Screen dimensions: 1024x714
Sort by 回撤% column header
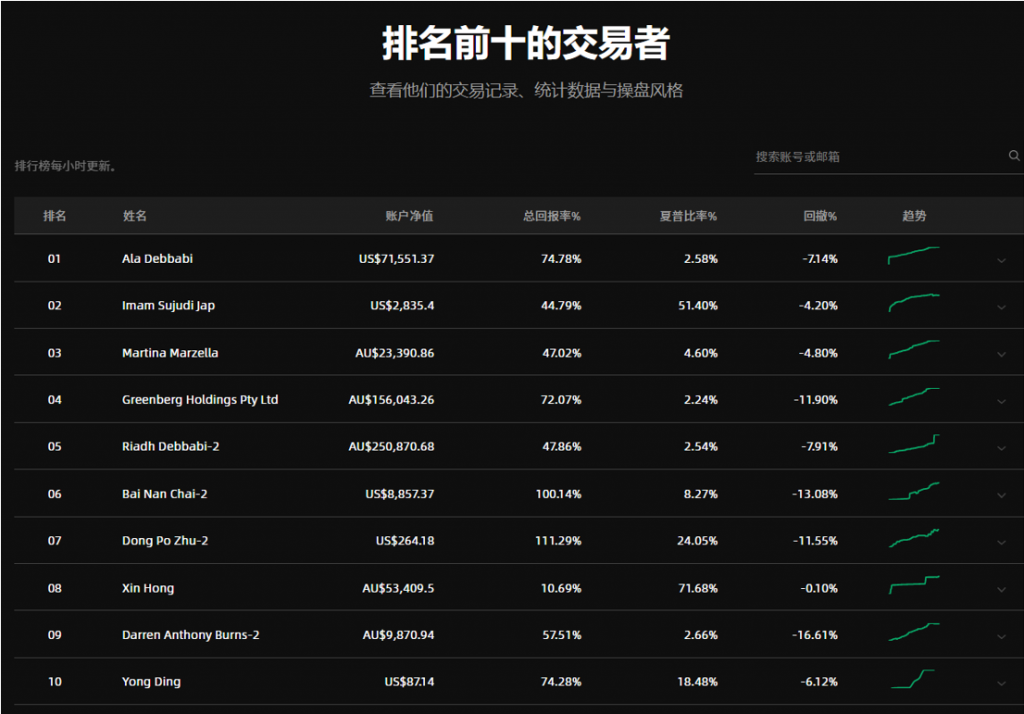tap(820, 216)
